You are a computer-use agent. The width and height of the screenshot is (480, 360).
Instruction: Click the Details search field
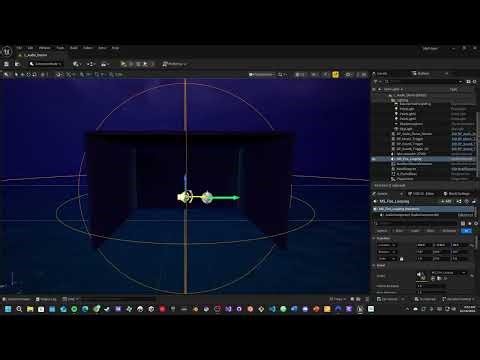(x=417, y=223)
